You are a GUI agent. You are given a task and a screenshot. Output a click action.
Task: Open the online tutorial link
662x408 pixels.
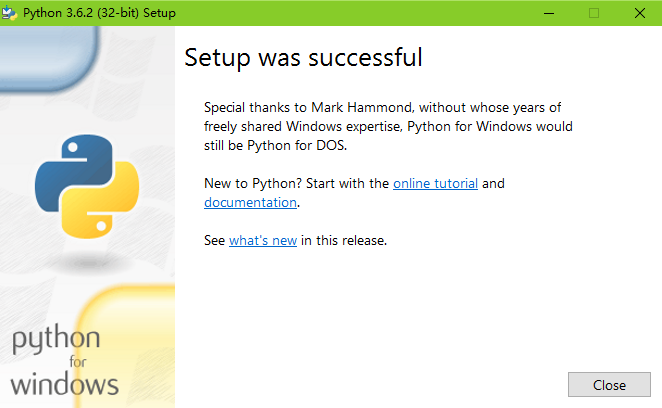(435, 183)
